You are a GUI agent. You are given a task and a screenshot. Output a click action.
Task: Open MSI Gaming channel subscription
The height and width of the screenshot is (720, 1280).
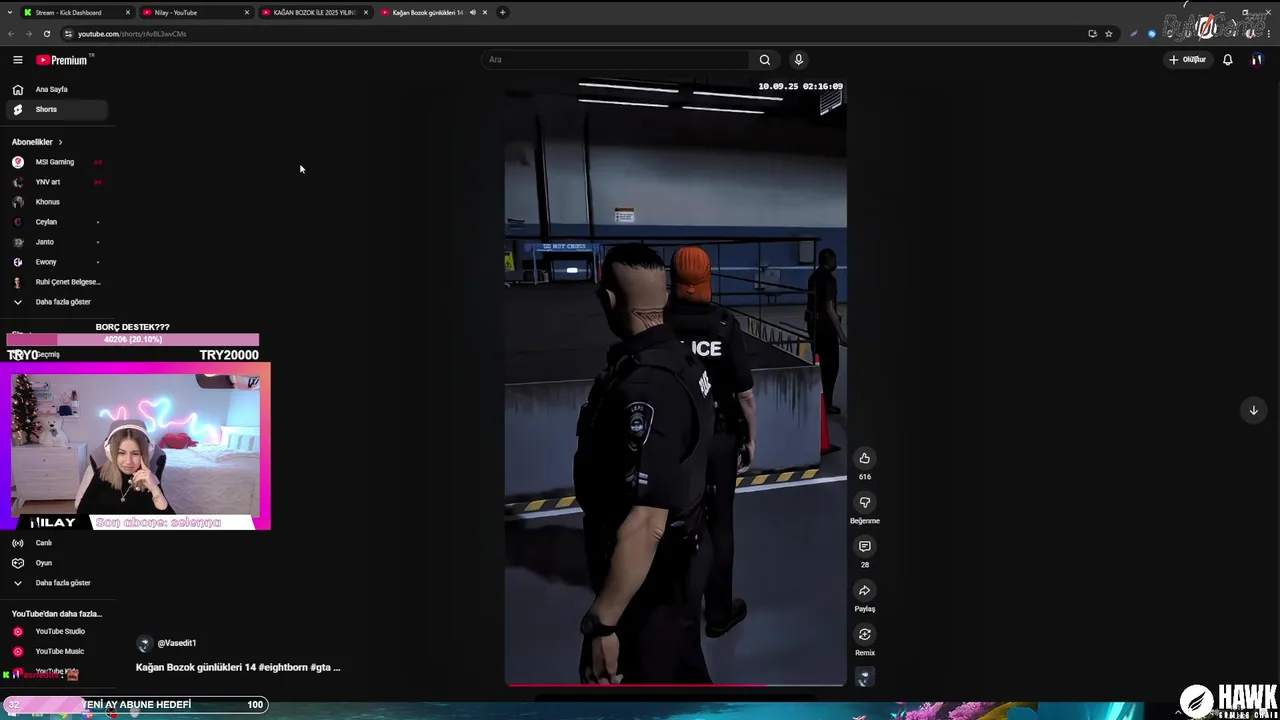(55, 162)
